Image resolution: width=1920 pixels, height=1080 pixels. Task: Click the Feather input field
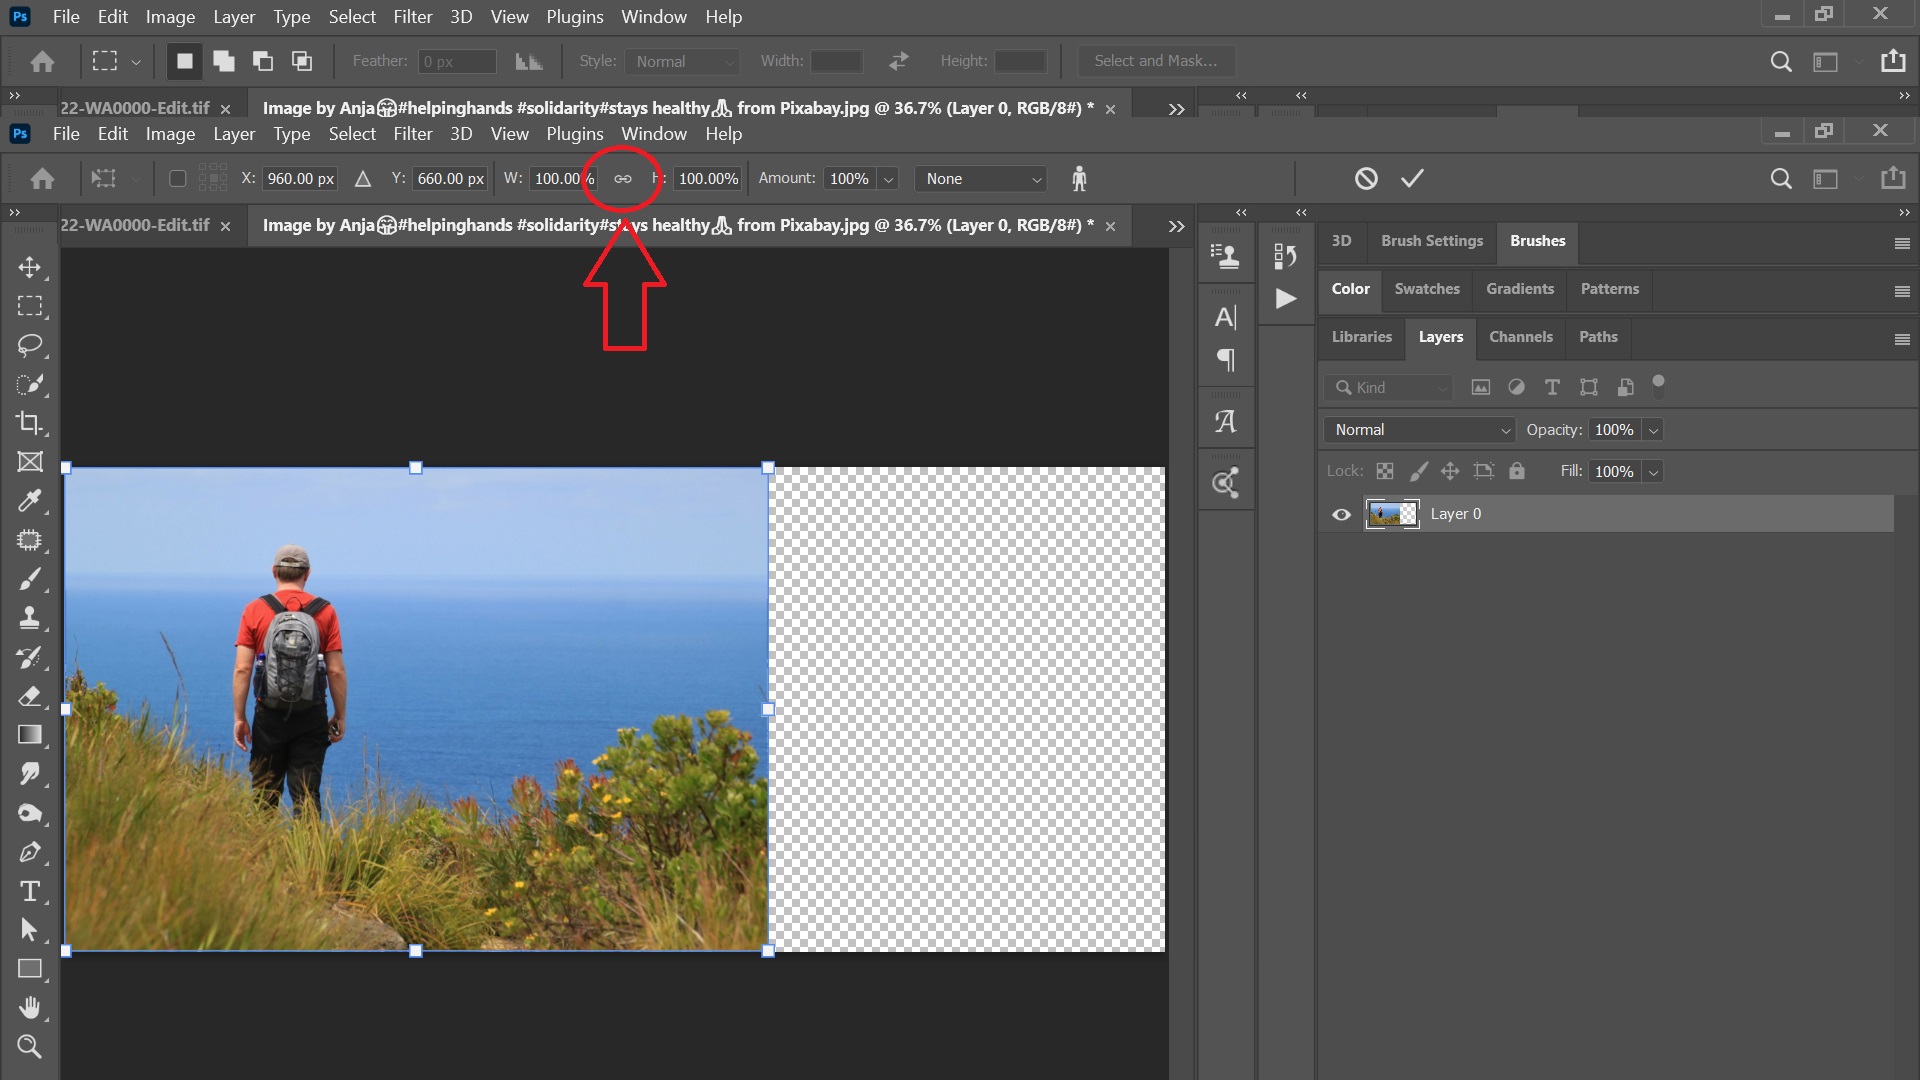pos(454,61)
